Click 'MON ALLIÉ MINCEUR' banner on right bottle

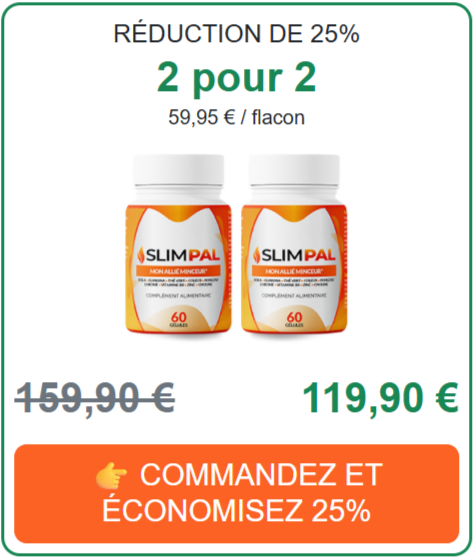click(294, 271)
